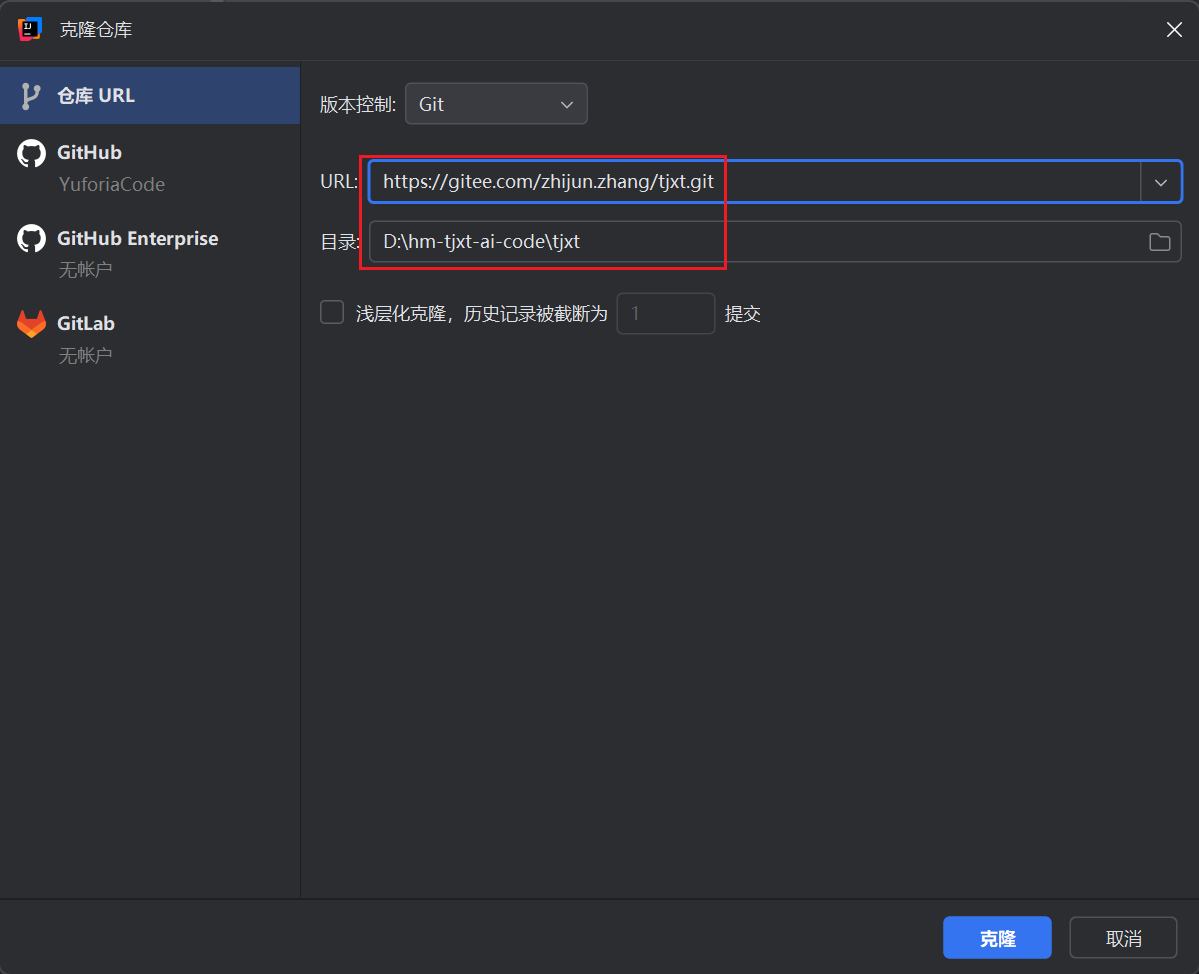Switch to GitHub Enterprise section
Viewport: 1199px width, 974px height.
tap(150, 253)
